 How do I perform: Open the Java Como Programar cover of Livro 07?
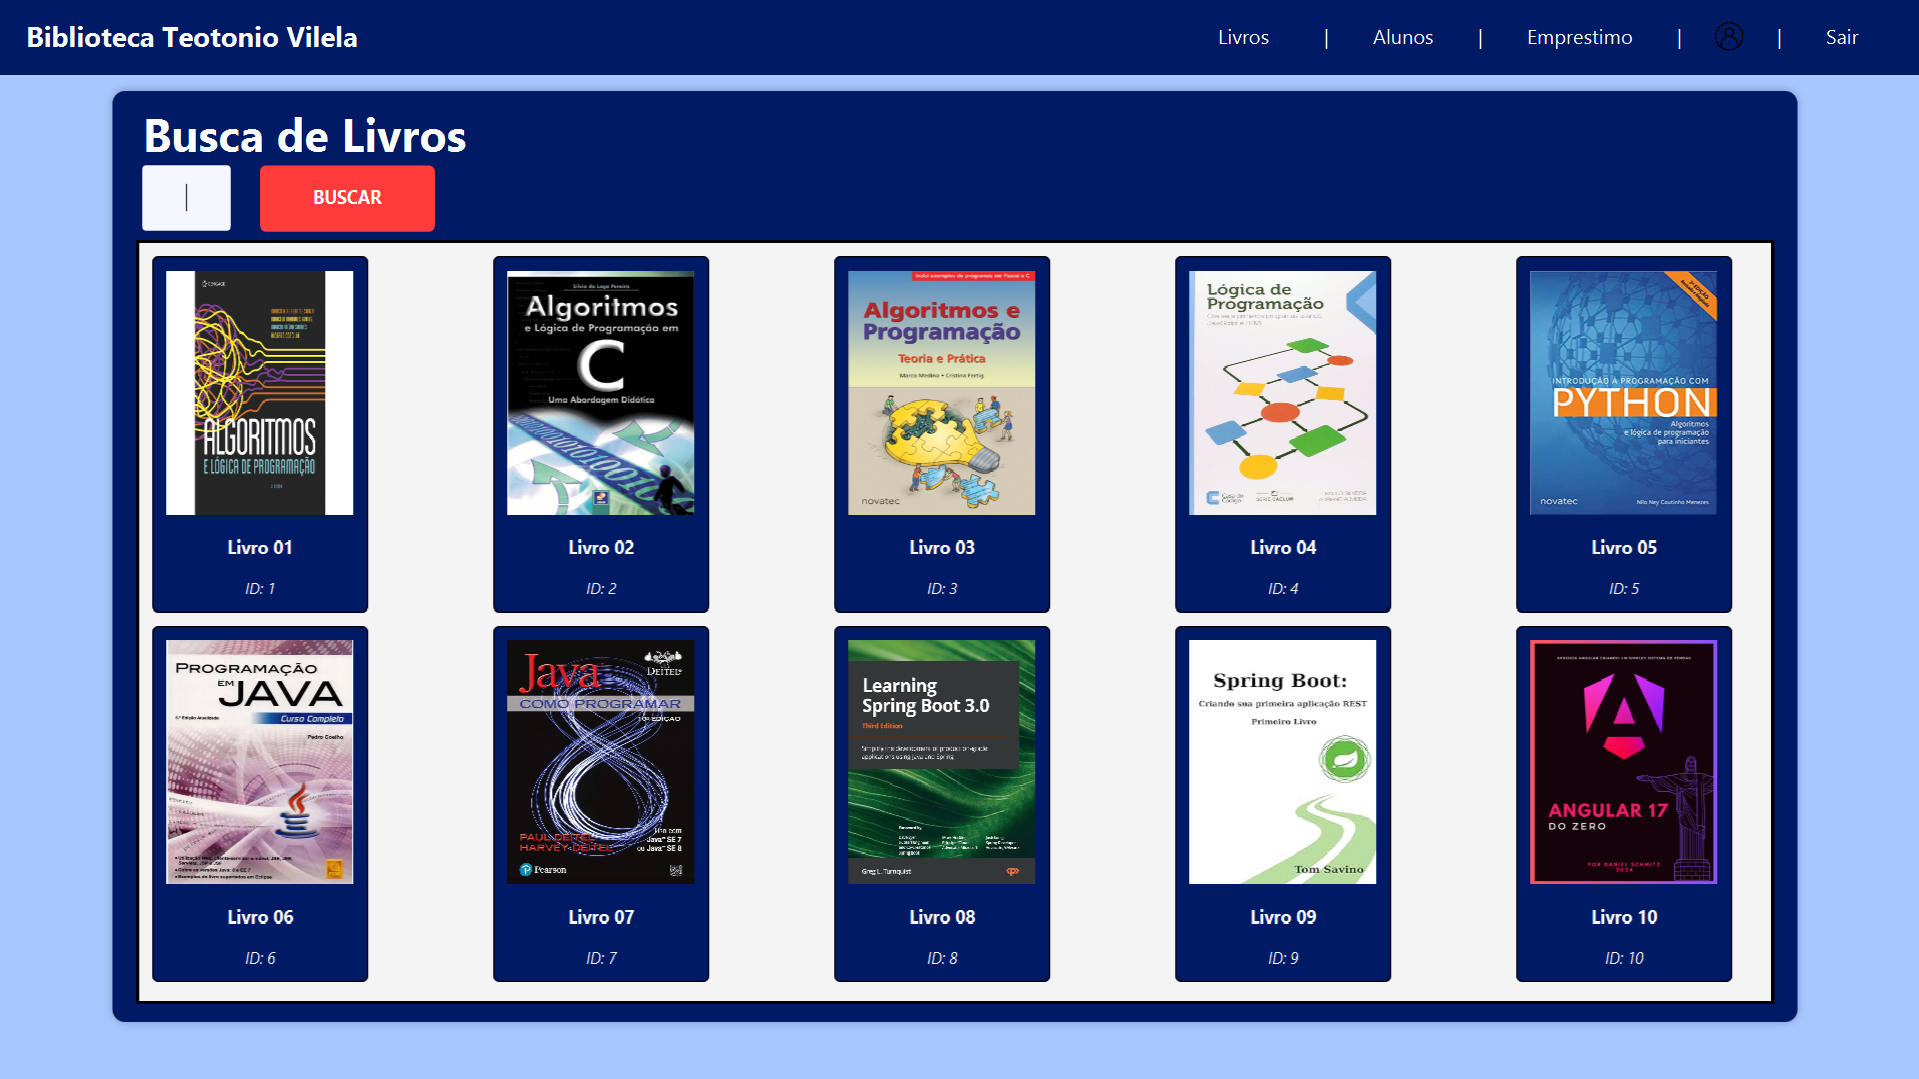[x=600, y=762]
